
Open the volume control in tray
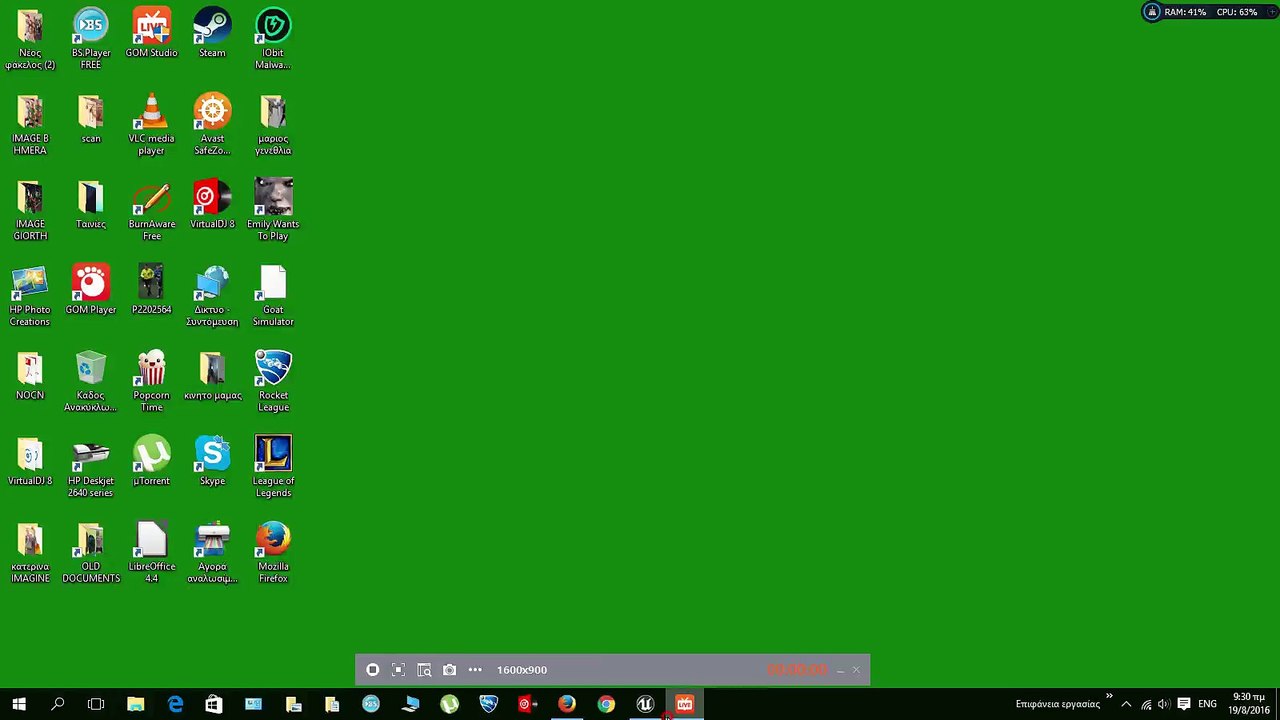tap(1164, 704)
